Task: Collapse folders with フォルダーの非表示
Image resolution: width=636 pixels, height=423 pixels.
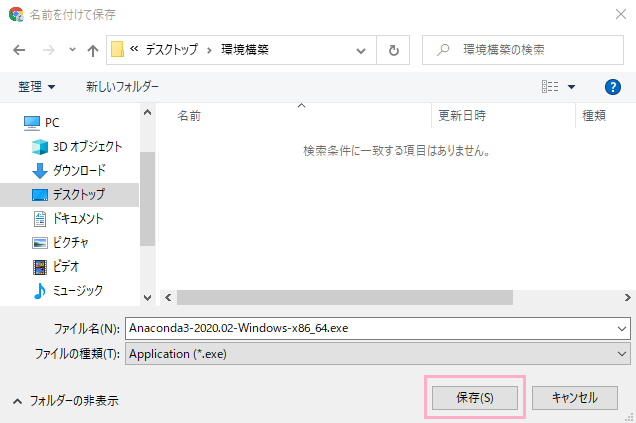Action: [66, 401]
